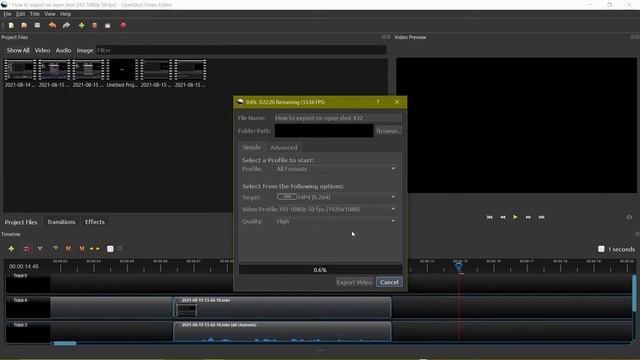Click the green Import Files plus icon
Image resolution: width=640 pixels, height=360 pixels.
(x=82, y=25)
